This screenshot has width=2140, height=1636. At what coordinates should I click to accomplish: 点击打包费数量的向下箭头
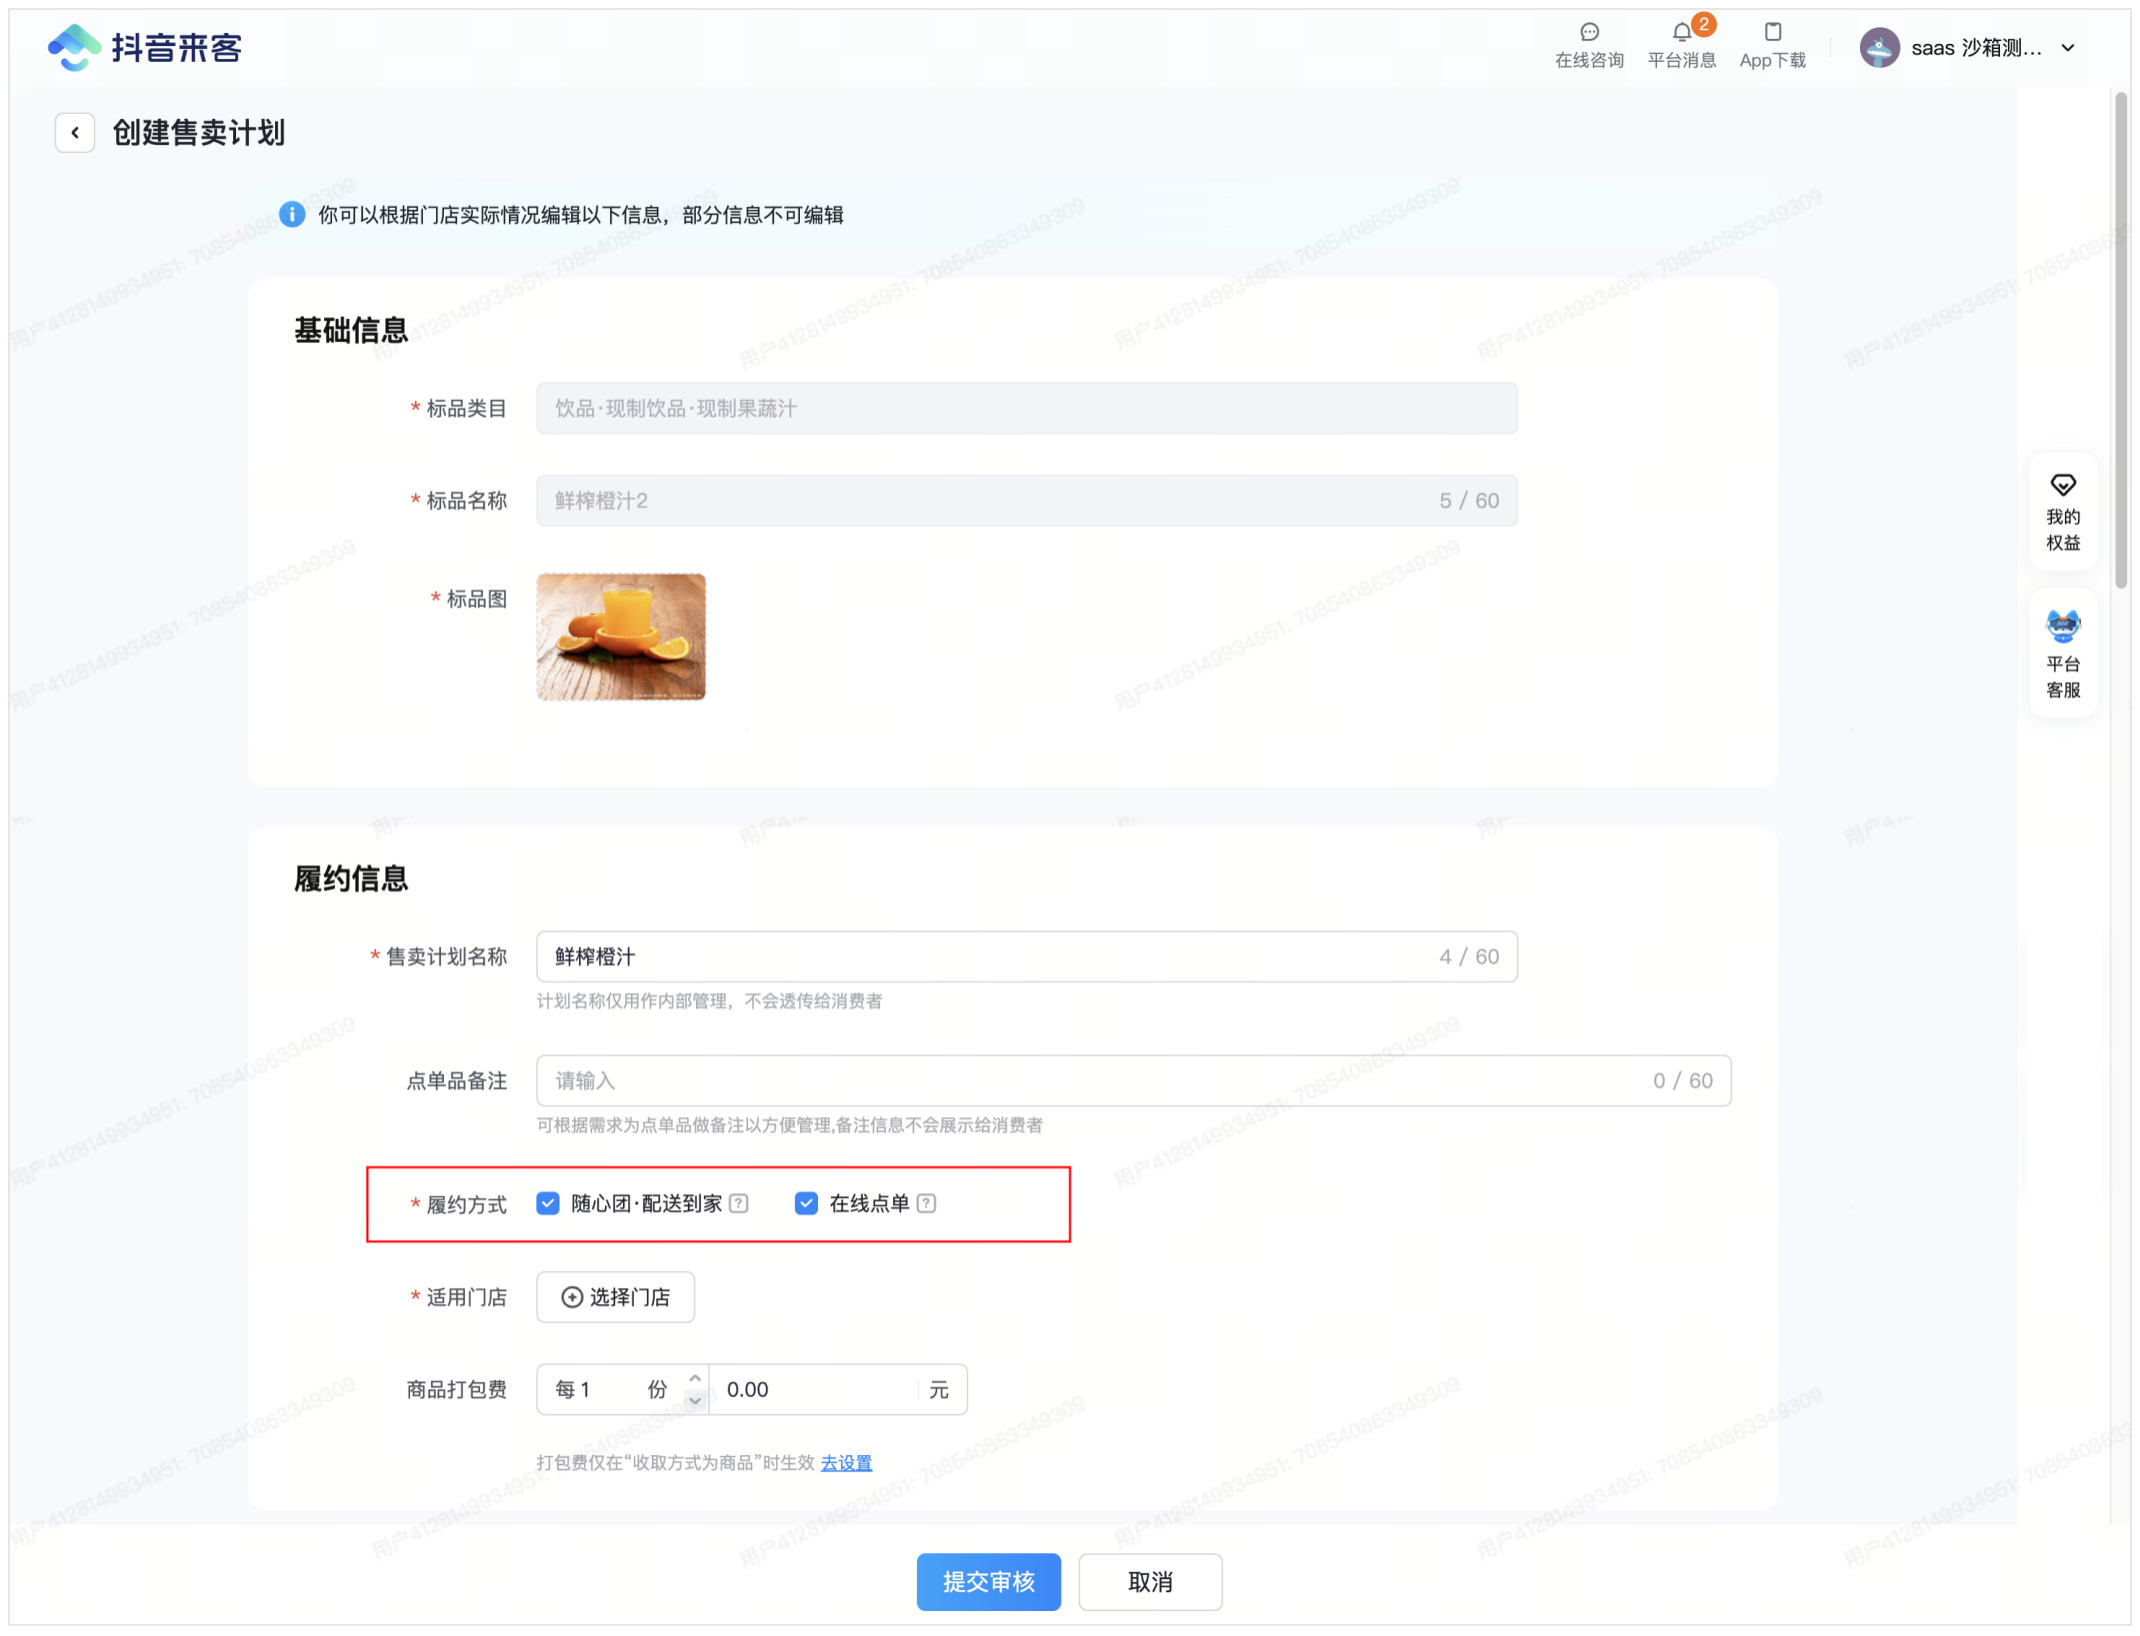pyautogui.click(x=693, y=1400)
